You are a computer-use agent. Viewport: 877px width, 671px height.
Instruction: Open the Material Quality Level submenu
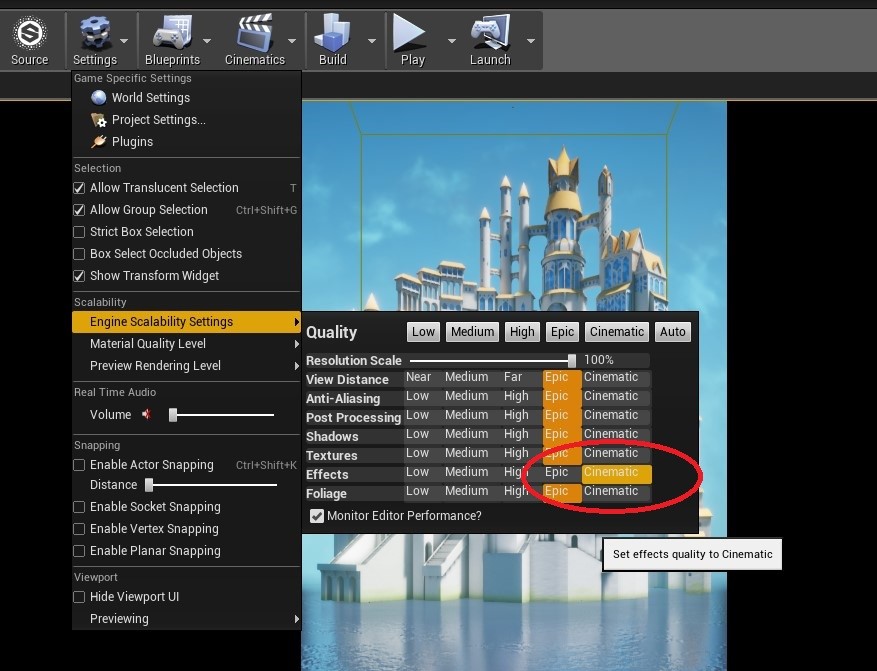[x=187, y=344]
